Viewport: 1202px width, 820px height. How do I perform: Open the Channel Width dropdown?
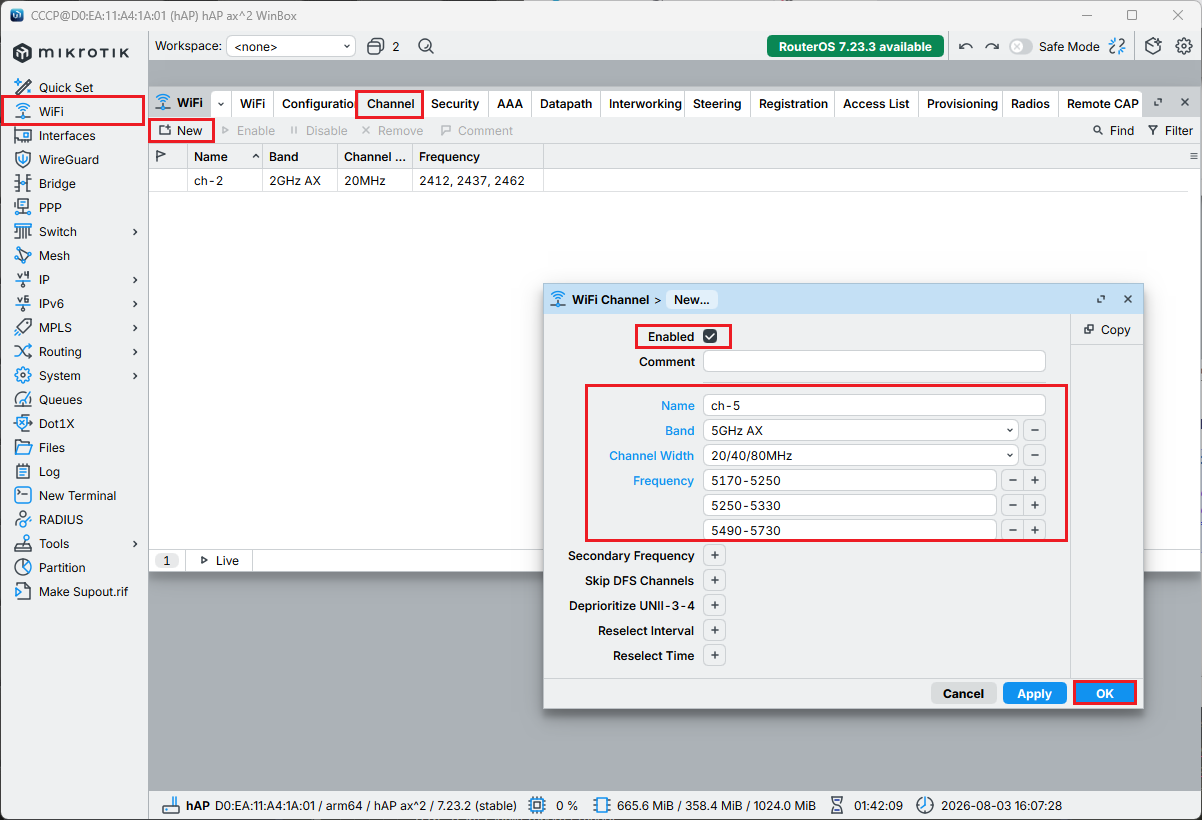pyautogui.click(x=860, y=455)
